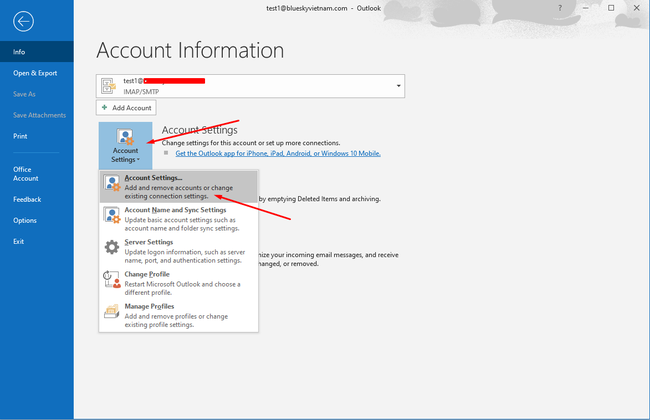
Task: Click the Account Name and Sync Settings icon
Action: 112,215
